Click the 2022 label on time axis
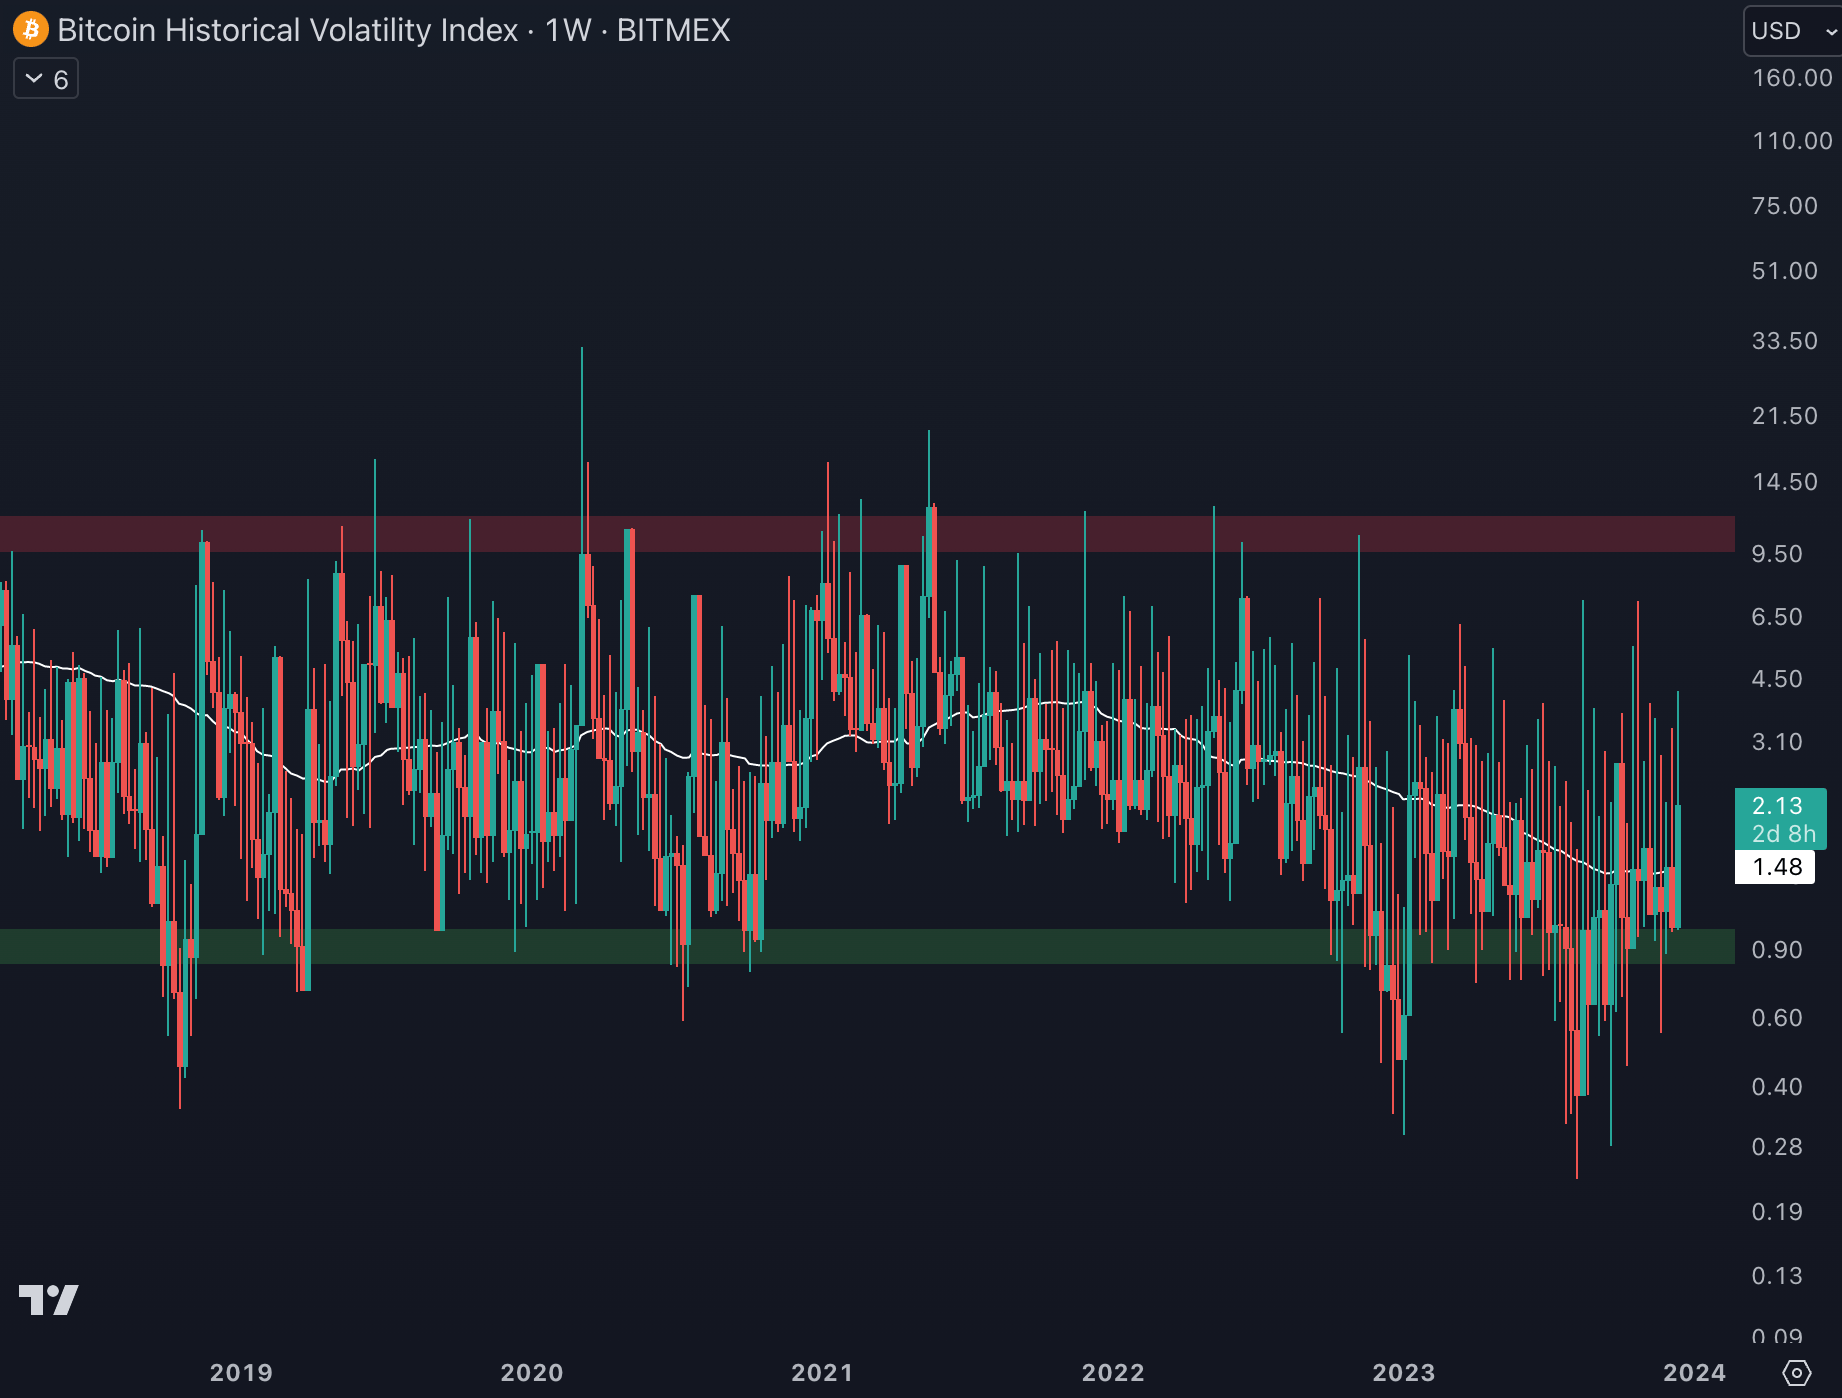This screenshot has height=1398, width=1842. [1113, 1372]
